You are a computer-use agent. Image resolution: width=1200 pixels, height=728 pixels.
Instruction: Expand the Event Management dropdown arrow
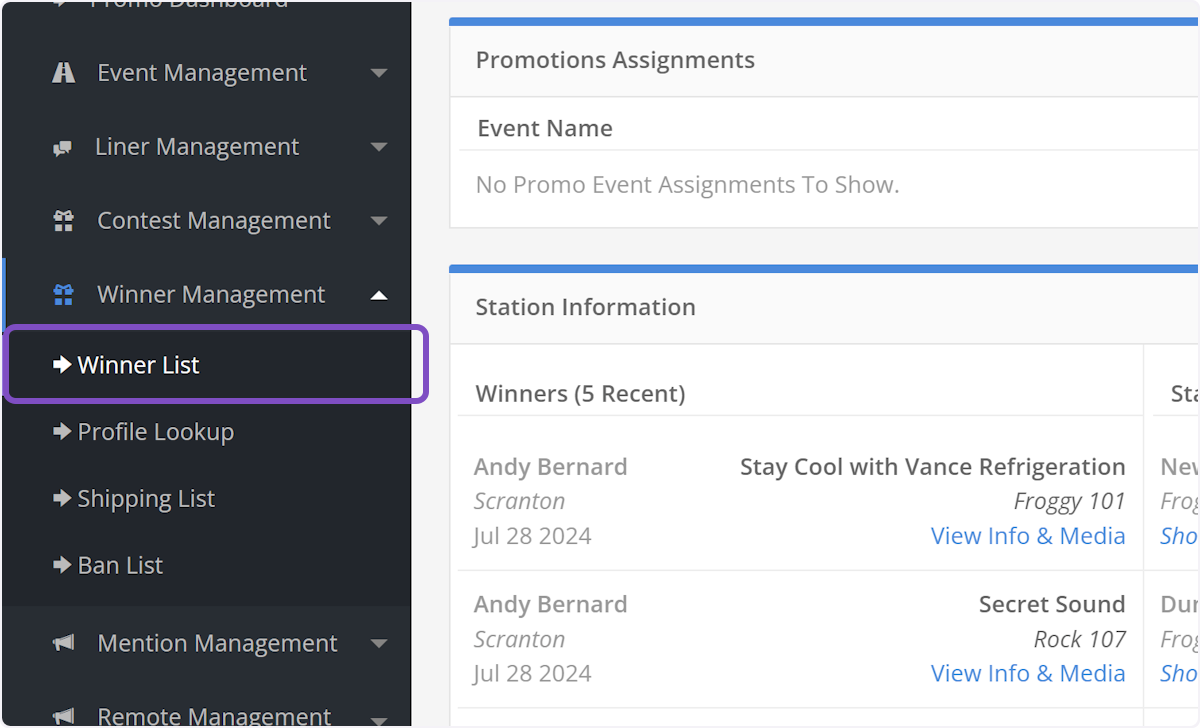point(378,73)
